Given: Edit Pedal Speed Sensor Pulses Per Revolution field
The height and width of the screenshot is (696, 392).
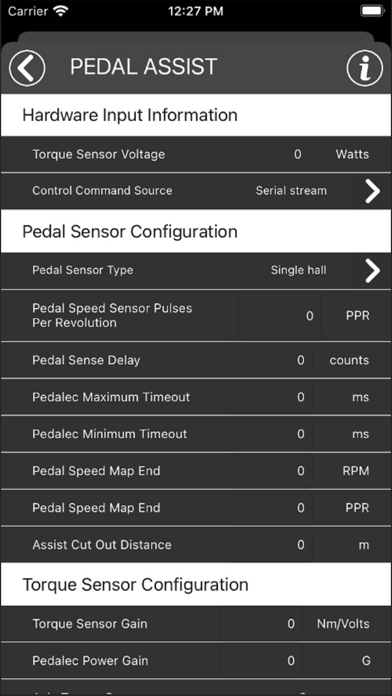Looking at the screenshot, I should 279,316.
